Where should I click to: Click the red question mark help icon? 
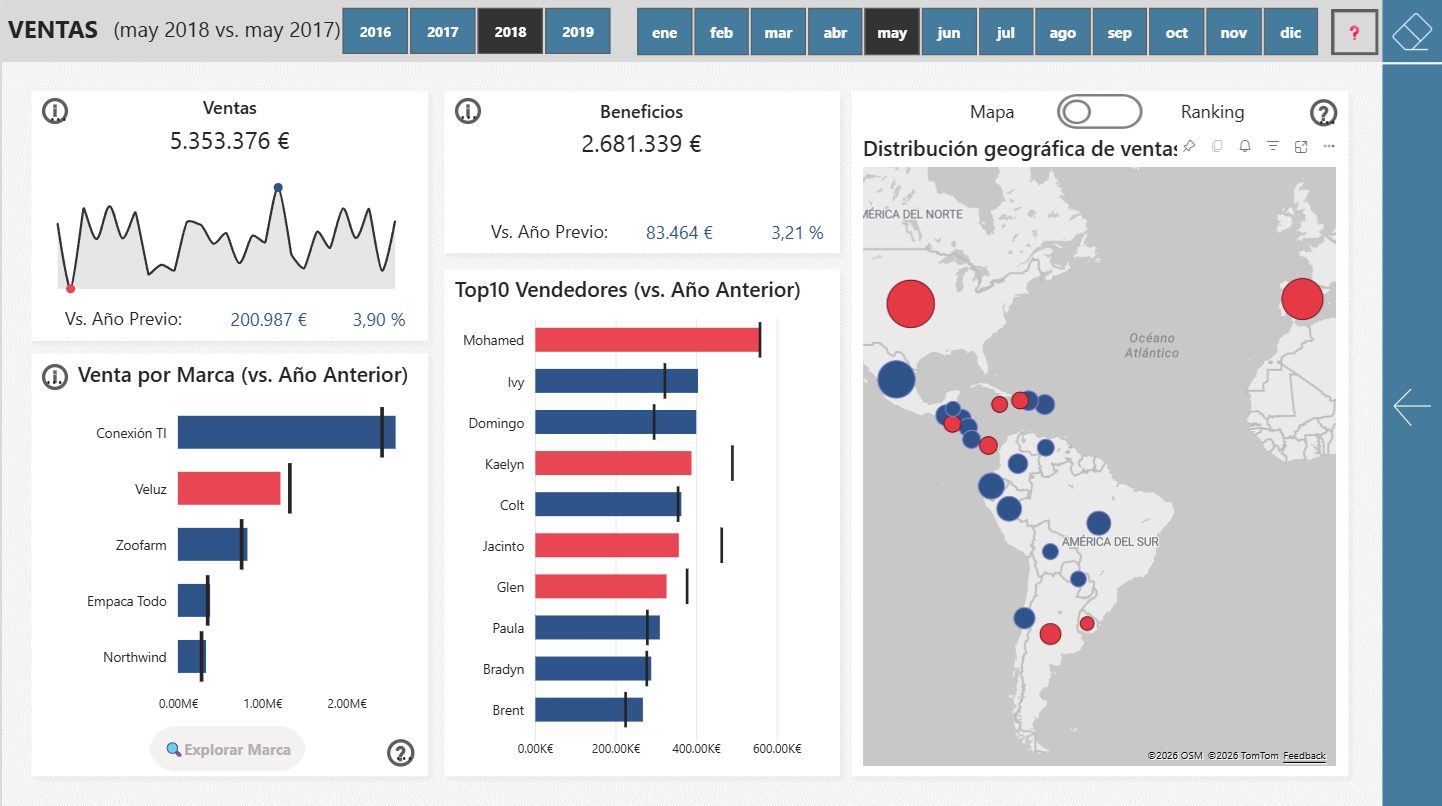[x=1354, y=32]
